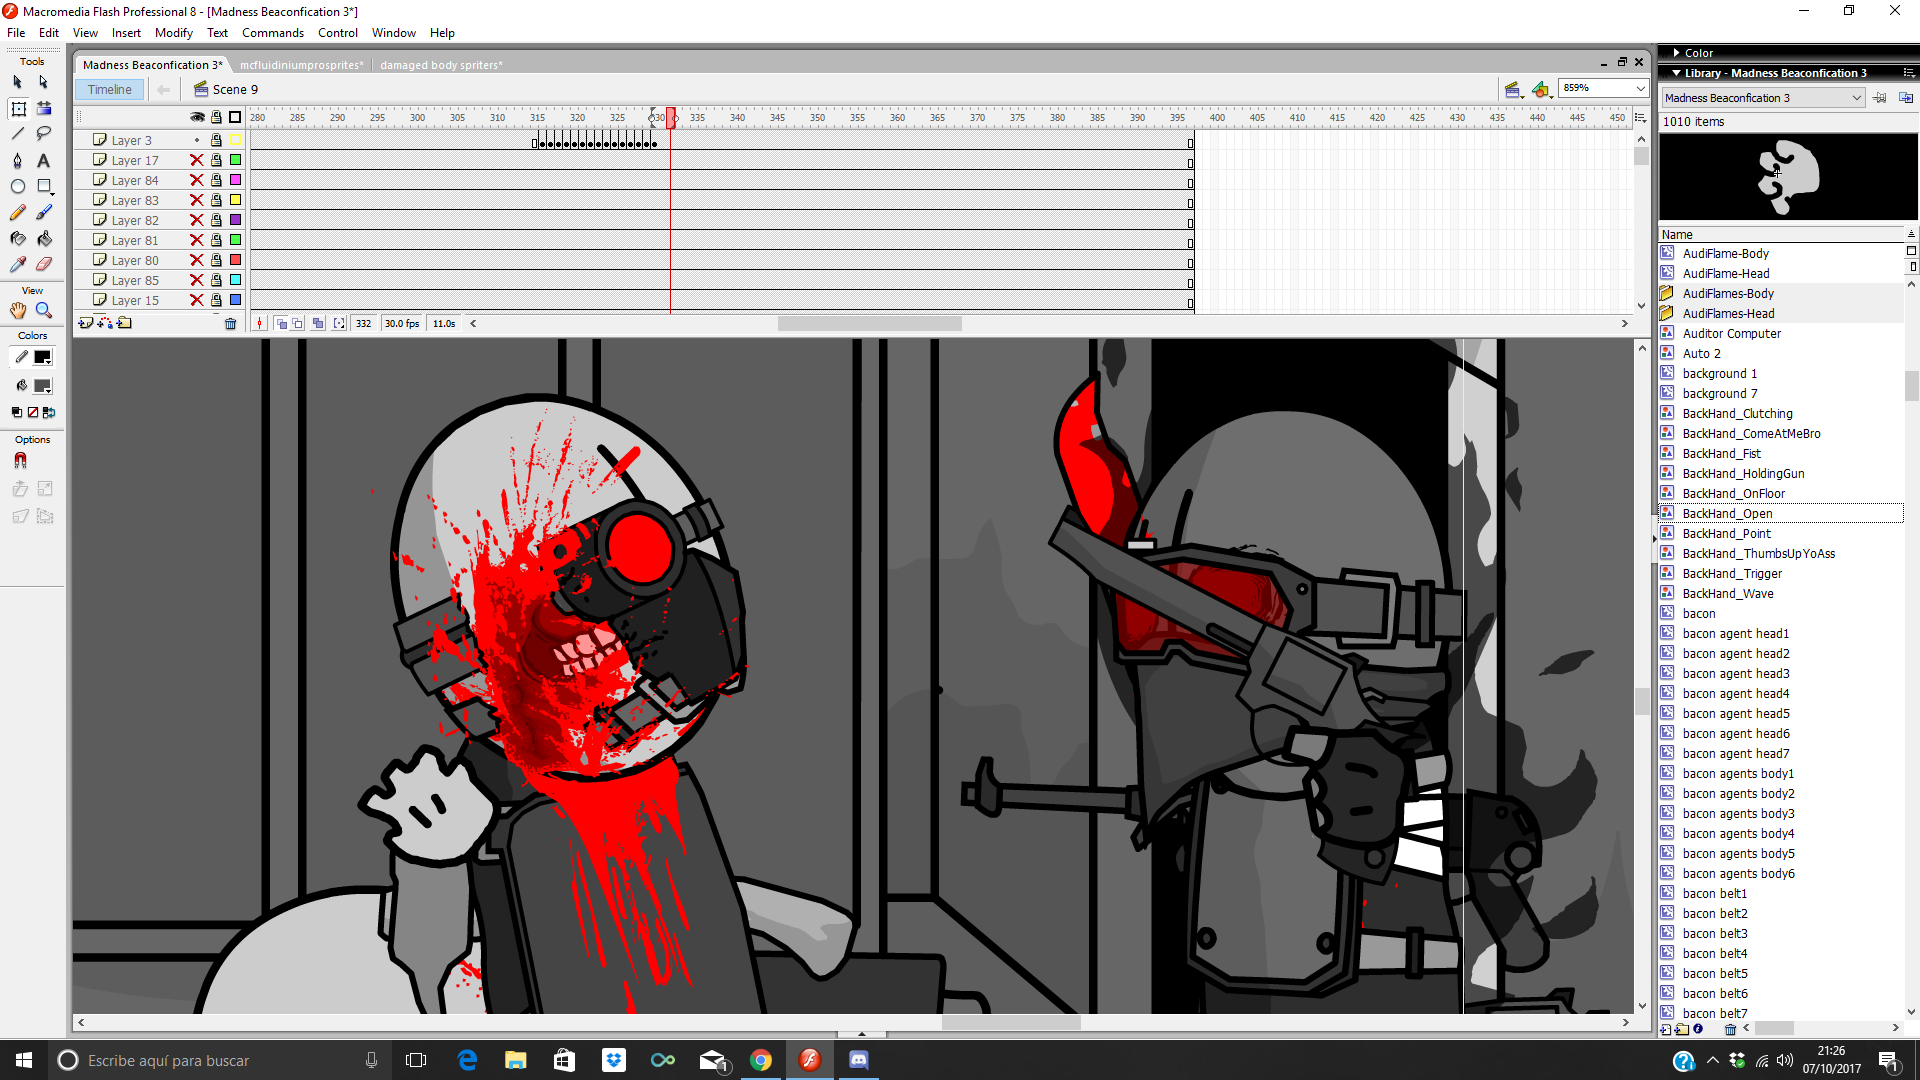The width and height of the screenshot is (1920, 1080).
Task: Click the stroke color swatch
Action: (x=42, y=357)
